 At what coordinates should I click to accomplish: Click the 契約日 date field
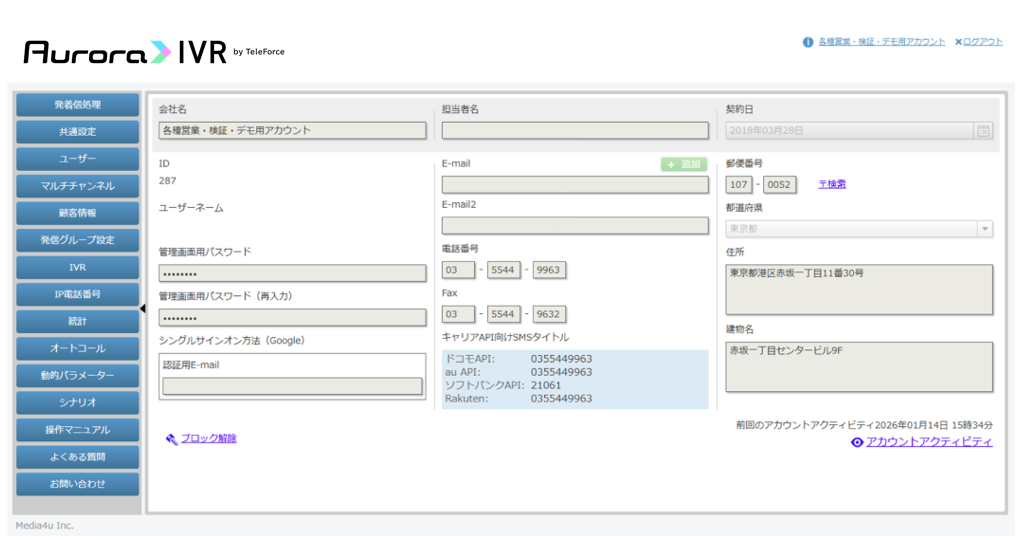[x=850, y=131]
